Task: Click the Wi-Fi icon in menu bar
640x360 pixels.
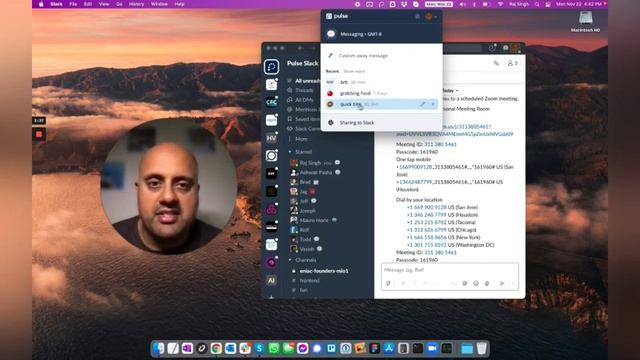Action: tap(500, 4)
